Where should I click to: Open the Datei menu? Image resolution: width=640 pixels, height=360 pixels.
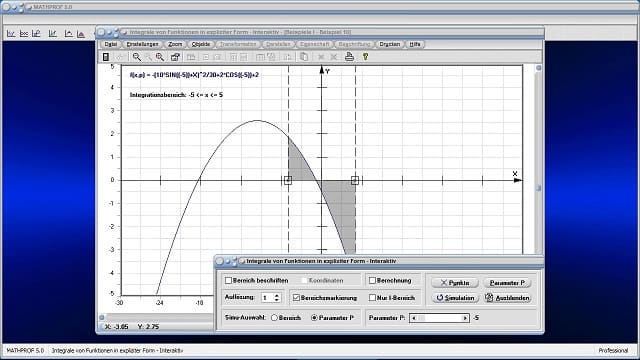pos(110,44)
